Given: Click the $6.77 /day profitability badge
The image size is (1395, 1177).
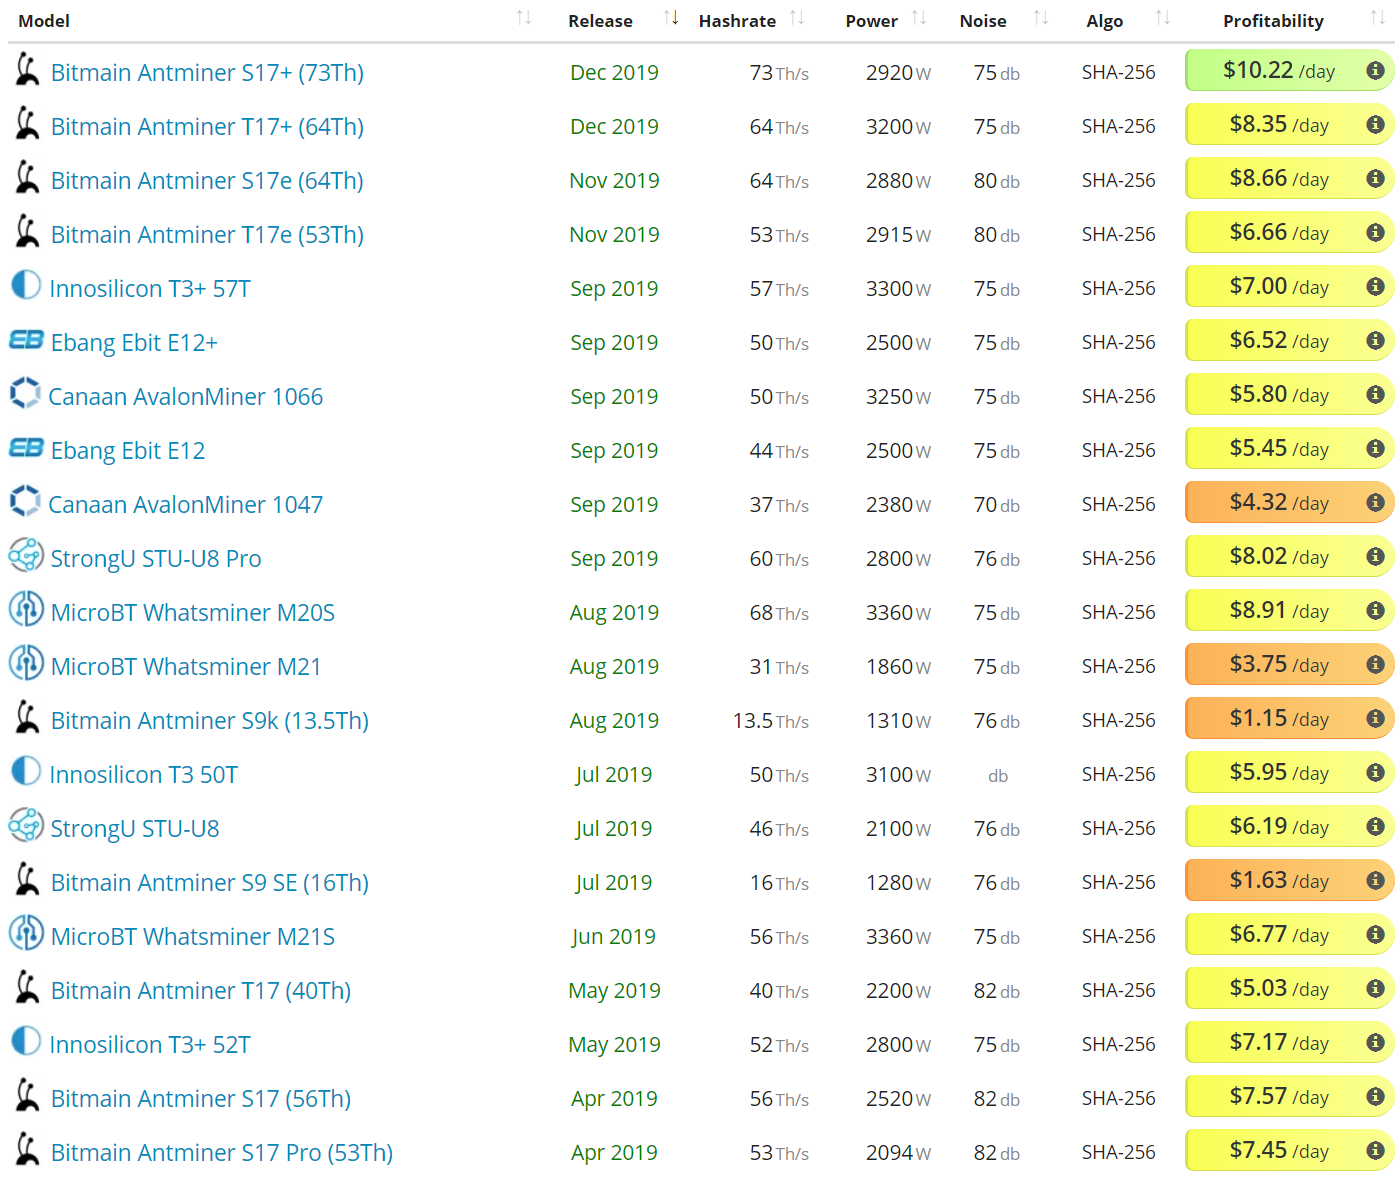Looking at the screenshot, I should coord(1289,934).
